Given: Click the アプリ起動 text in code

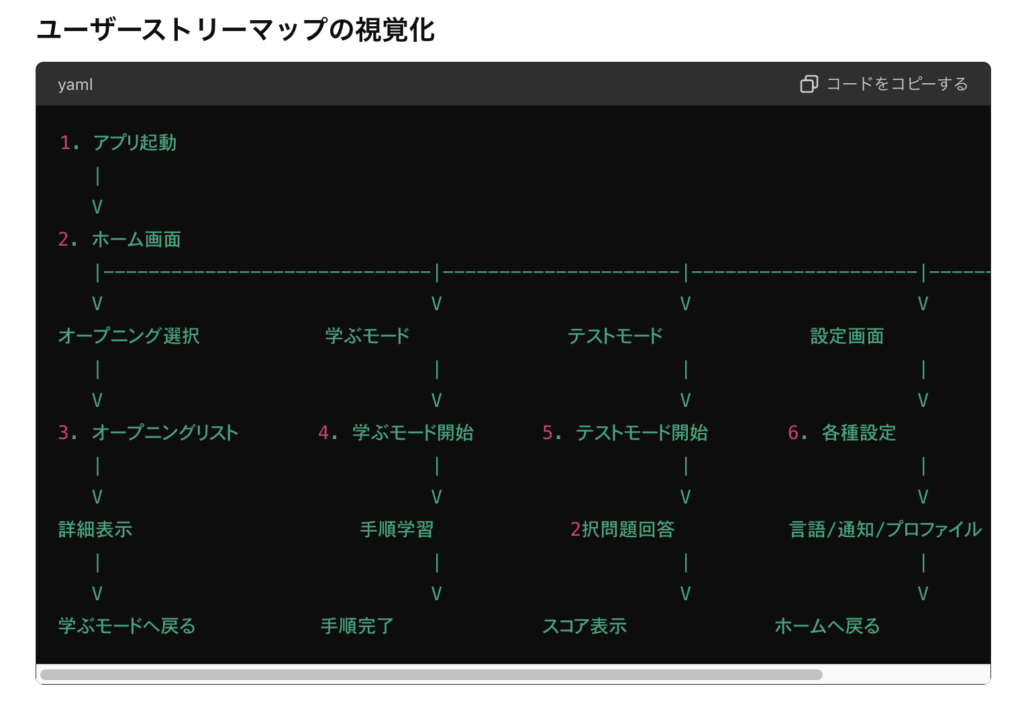Looking at the screenshot, I should point(134,143).
